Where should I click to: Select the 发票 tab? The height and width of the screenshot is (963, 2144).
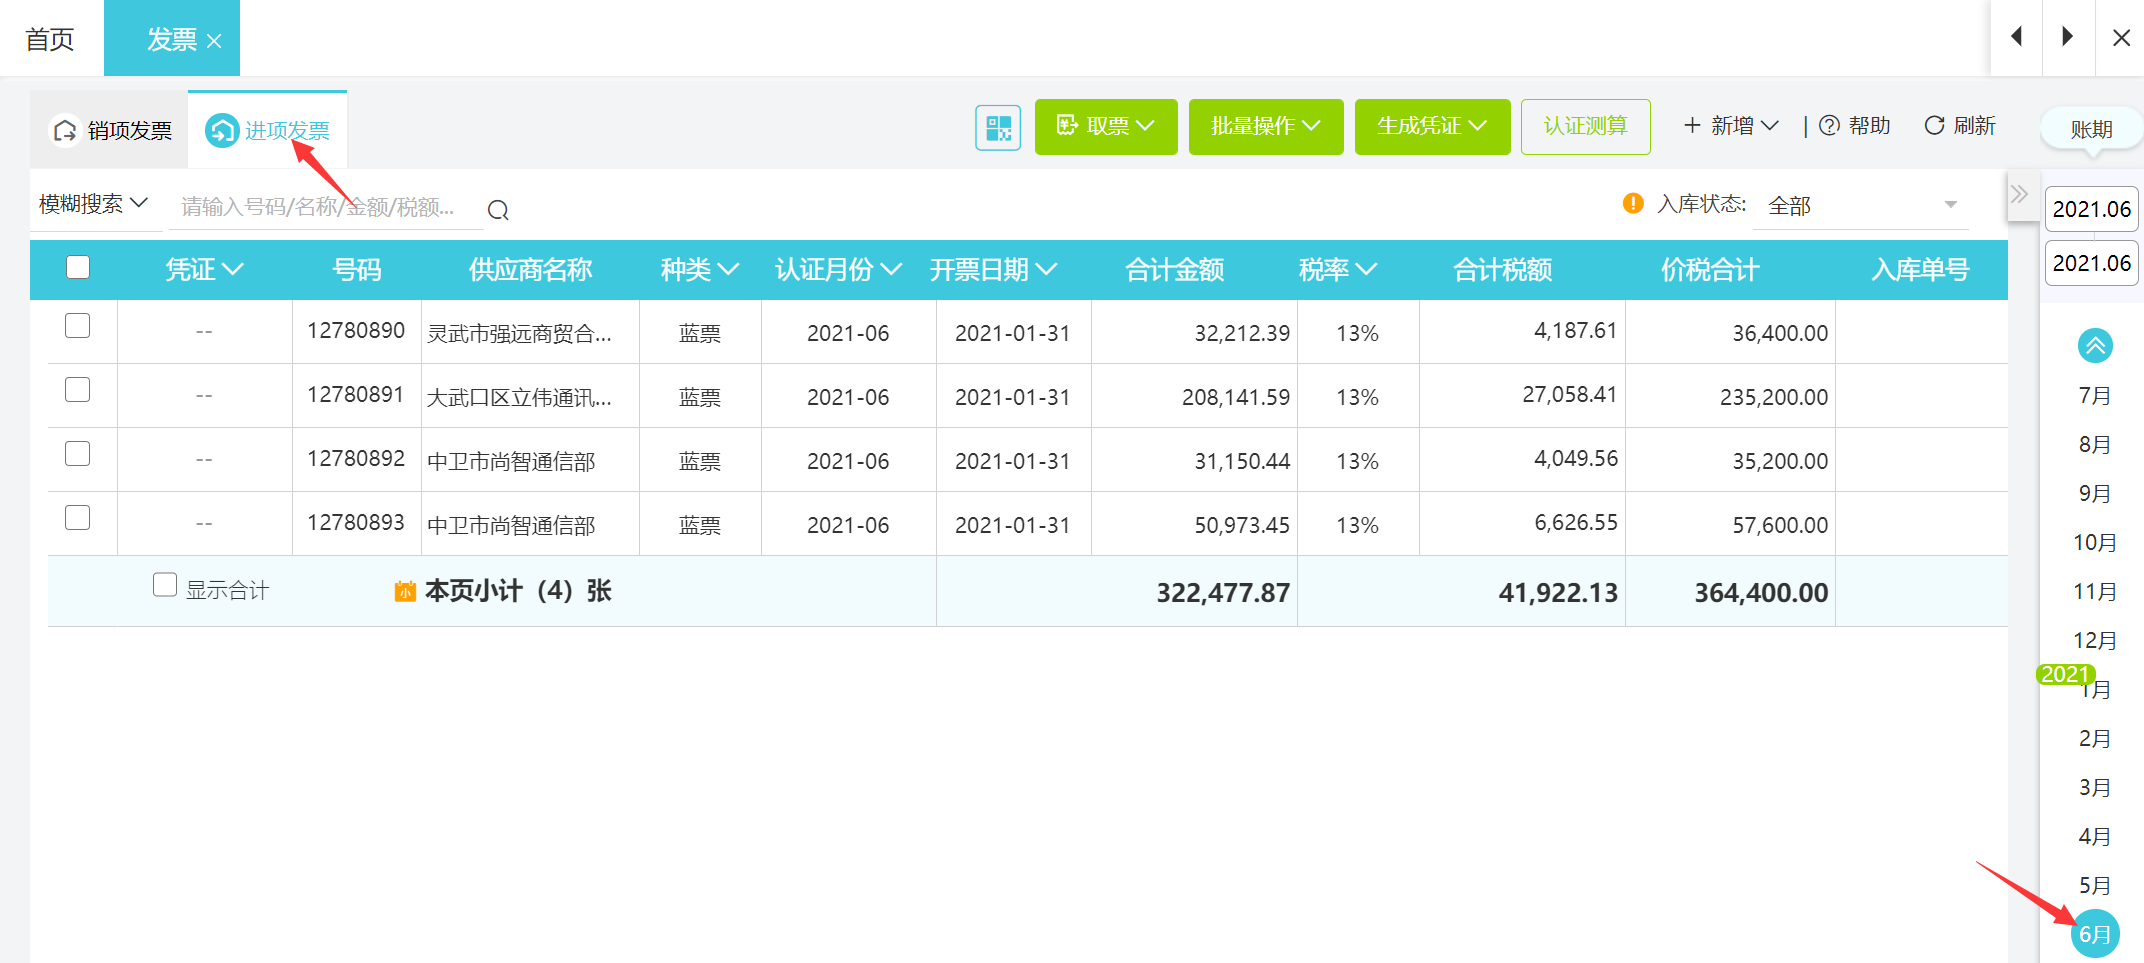pyautogui.click(x=171, y=39)
